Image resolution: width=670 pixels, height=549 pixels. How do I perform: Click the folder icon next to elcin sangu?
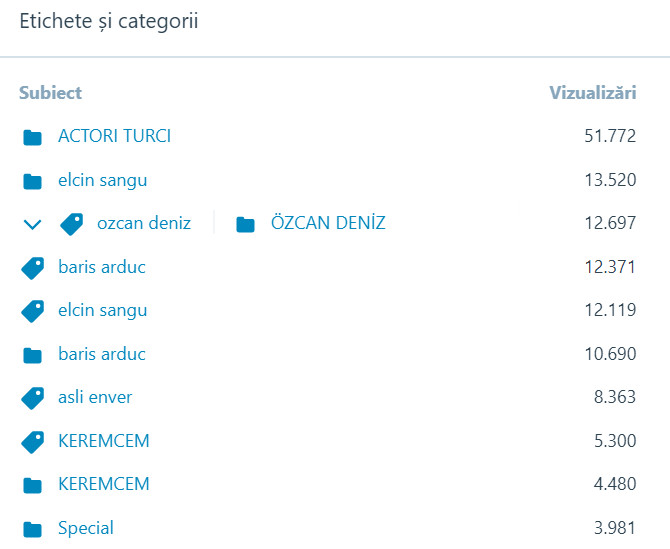point(33,181)
